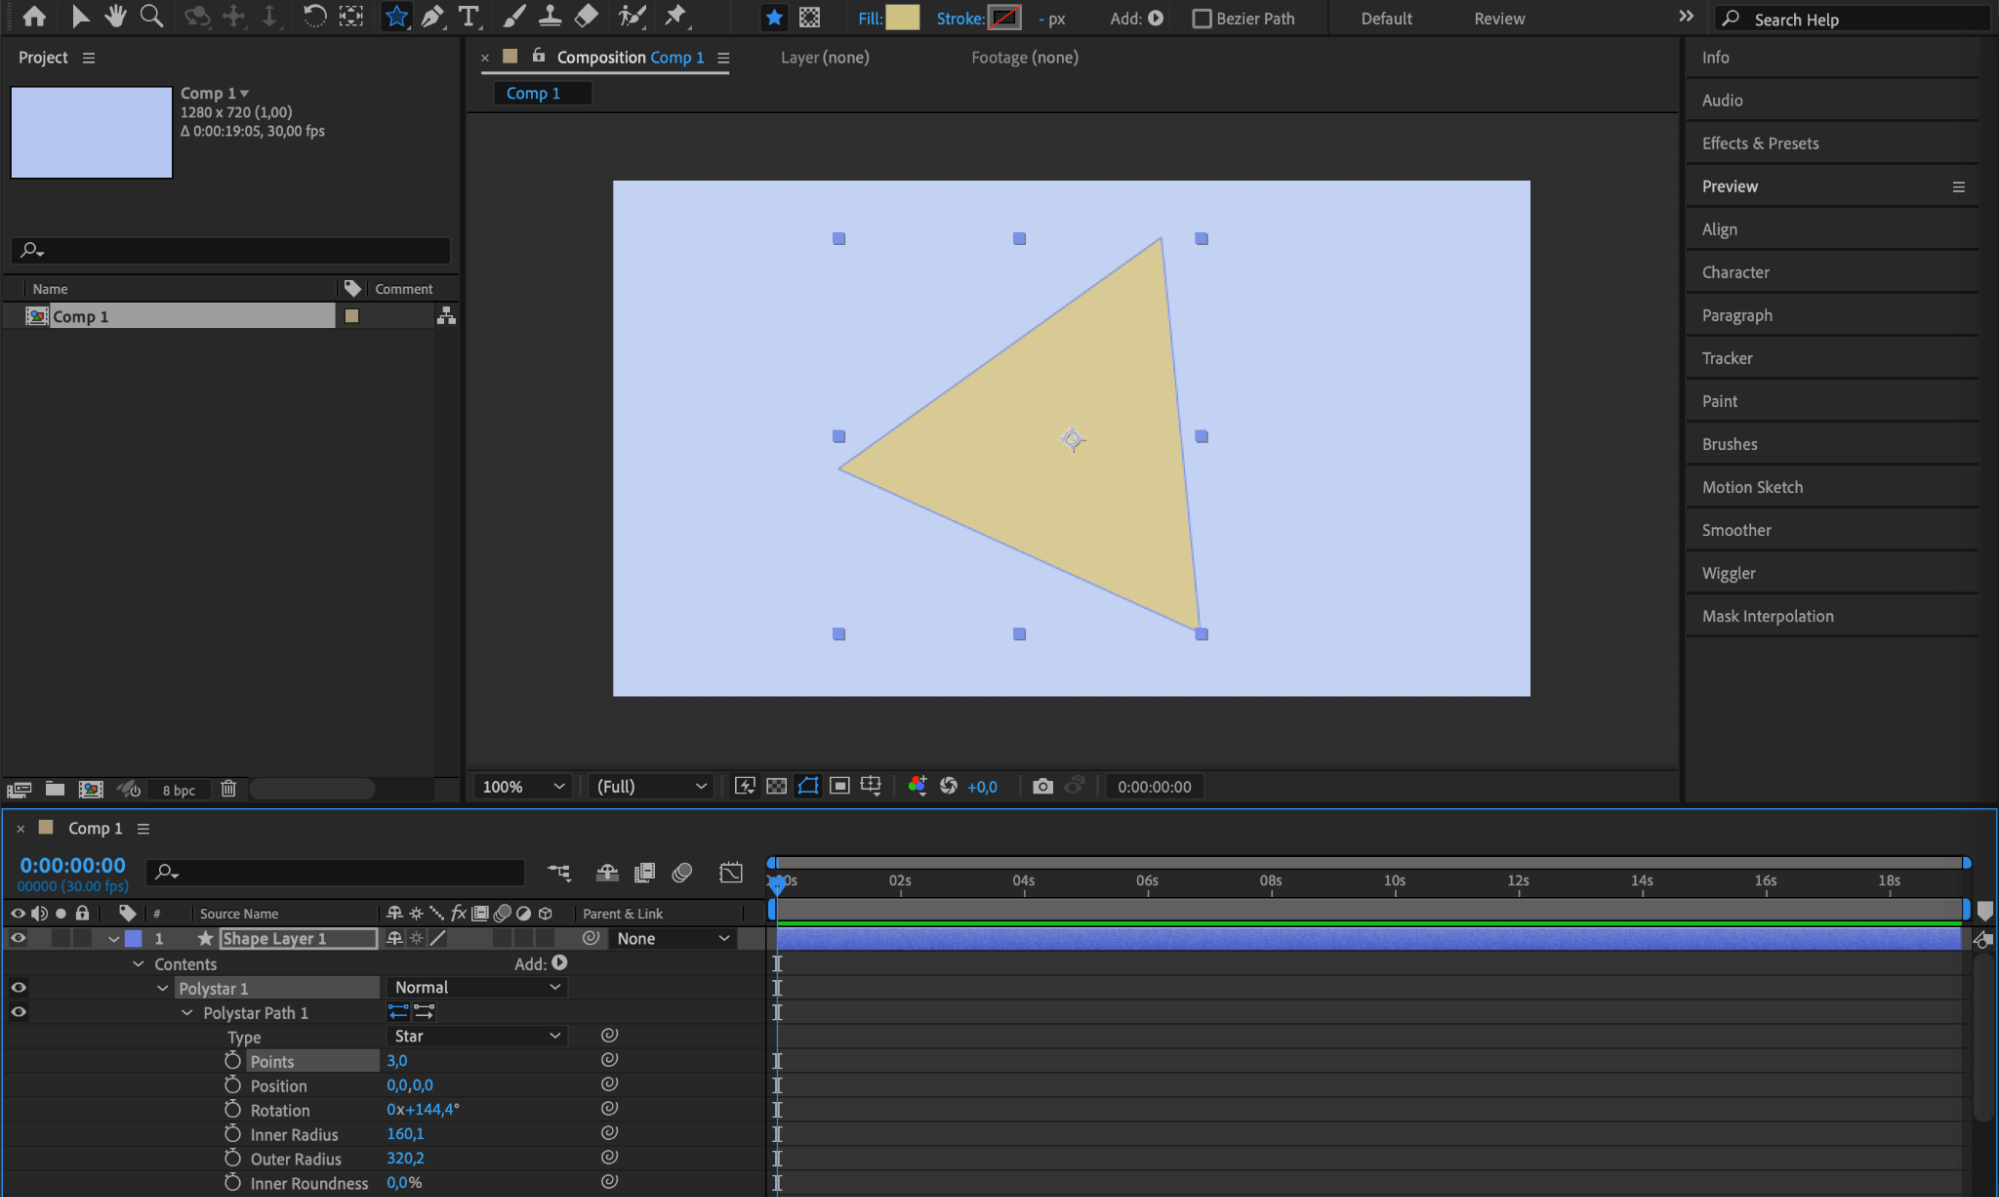Select the Eraser tool
Viewport: 1999px width, 1197px height.
tap(587, 16)
